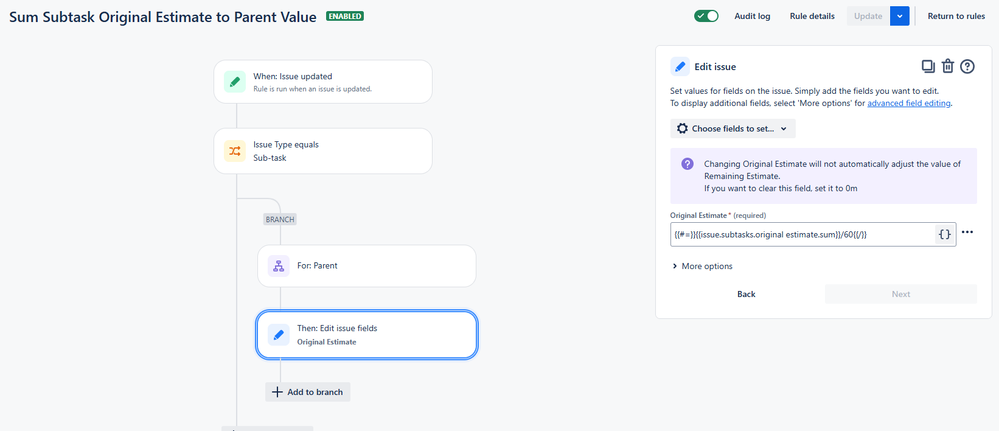Viewport: 999px width, 431px height.
Task: Open the Audit log tab
Action: [751, 16]
